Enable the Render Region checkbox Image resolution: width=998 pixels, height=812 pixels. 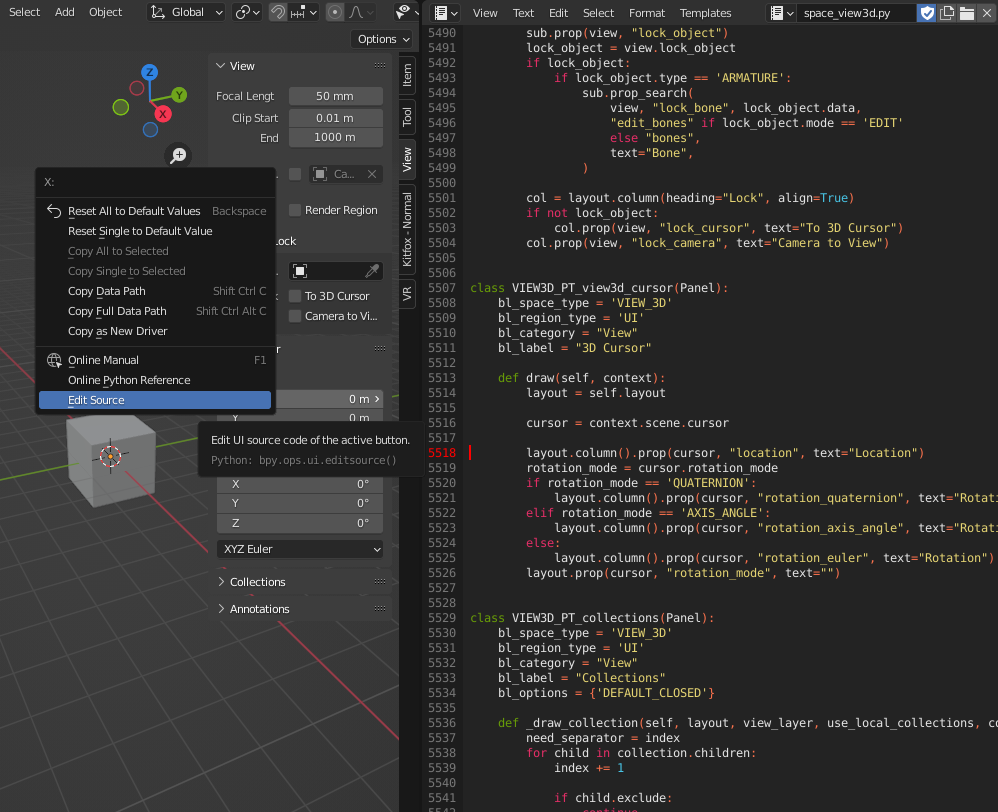click(x=295, y=210)
